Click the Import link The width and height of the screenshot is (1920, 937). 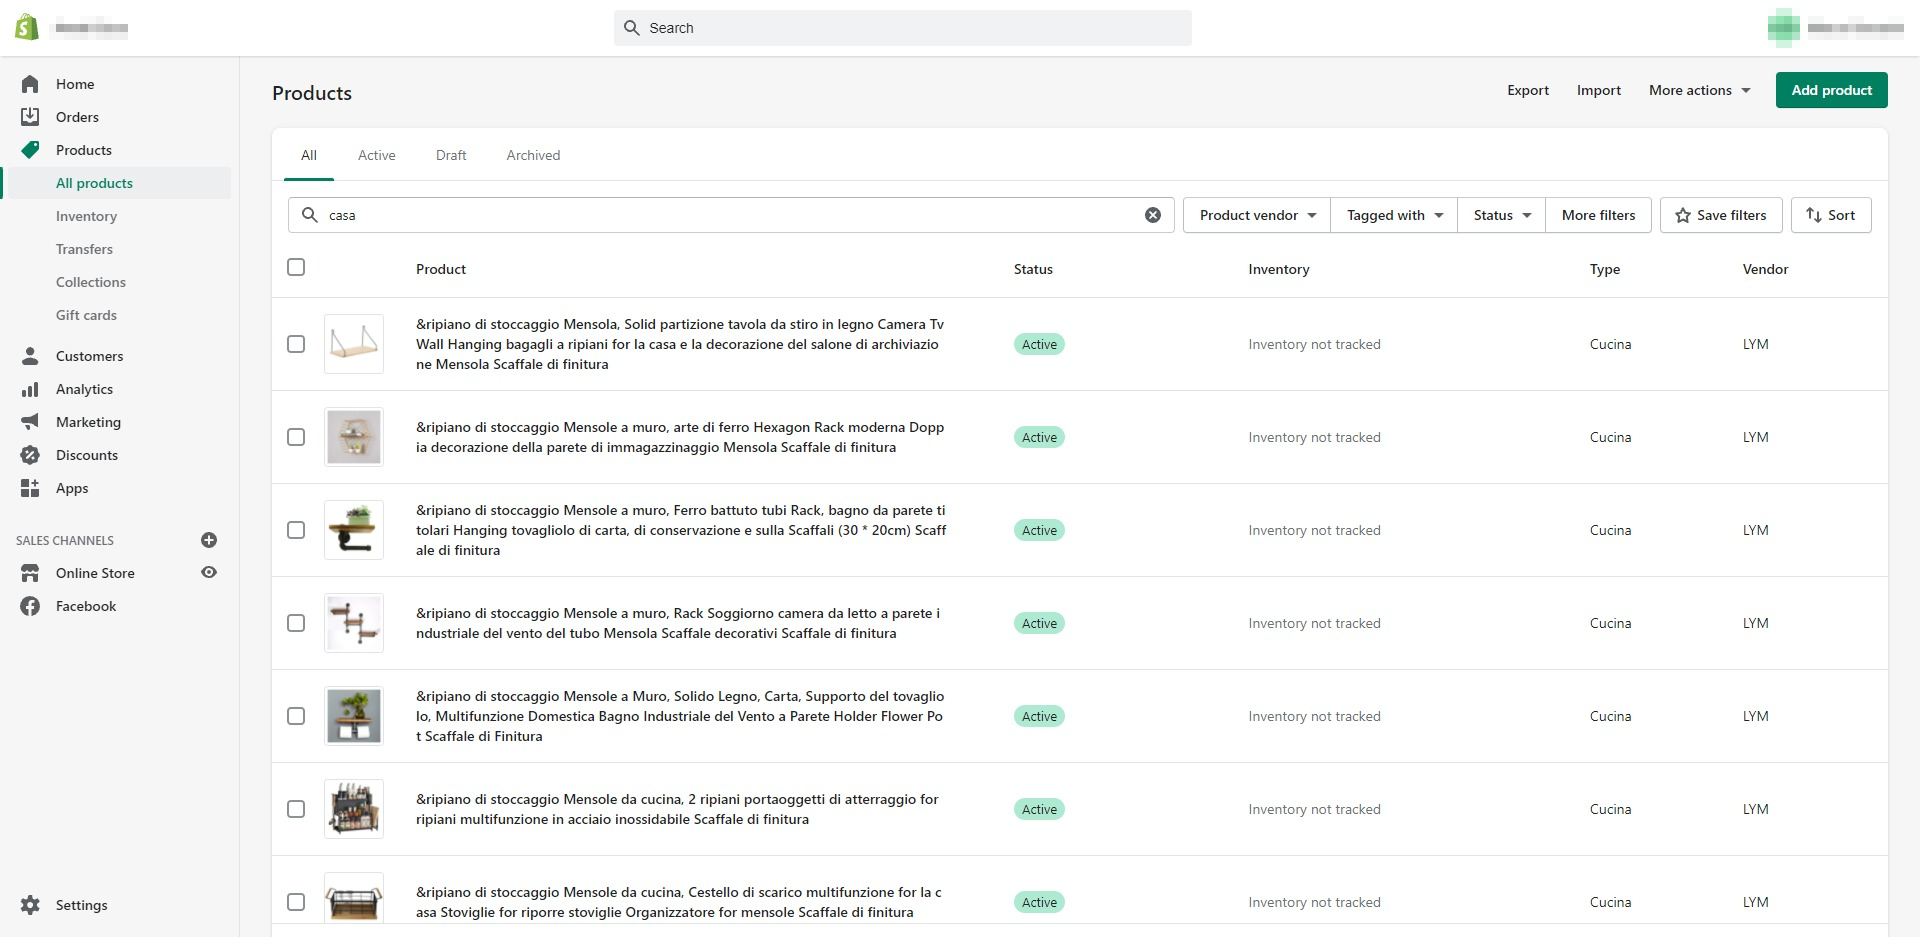click(x=1599, y=90)
